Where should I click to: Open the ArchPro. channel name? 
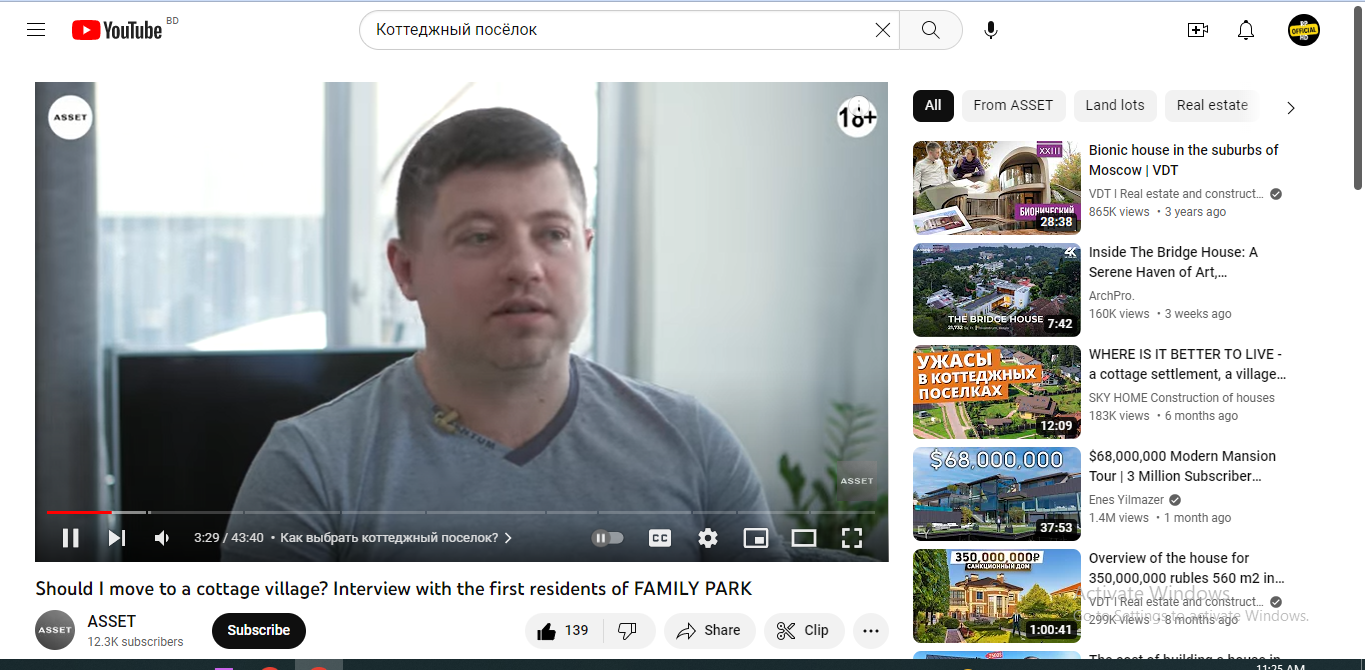[1112, 296]
